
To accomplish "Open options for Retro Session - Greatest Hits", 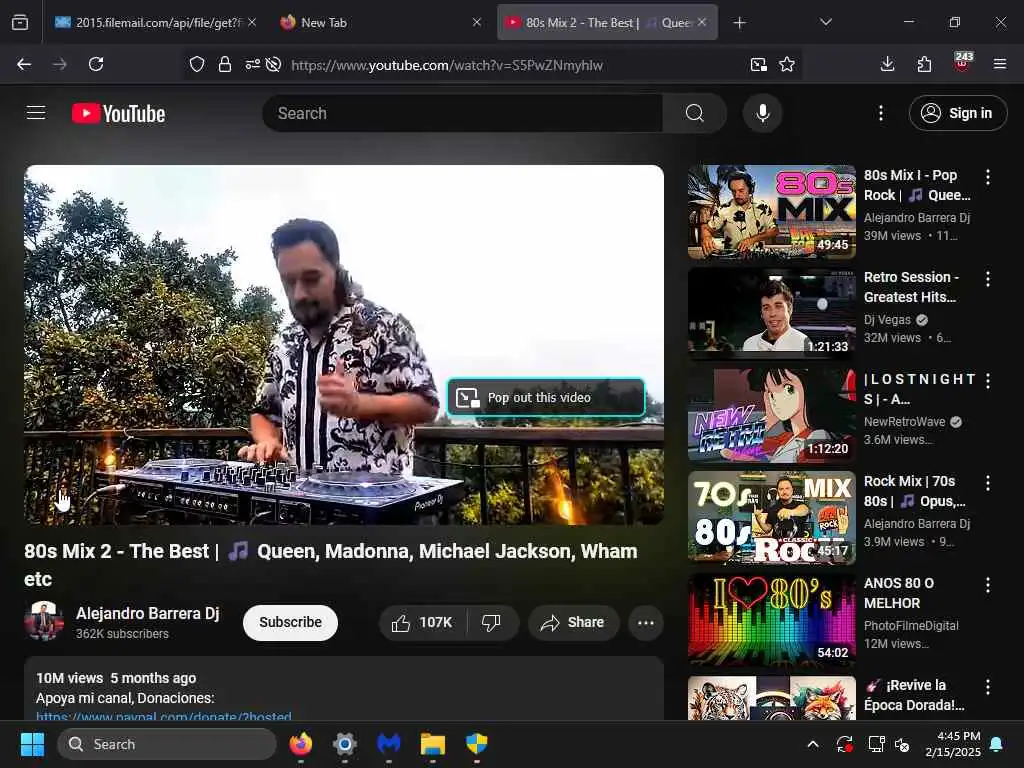I will coord(987,279).
